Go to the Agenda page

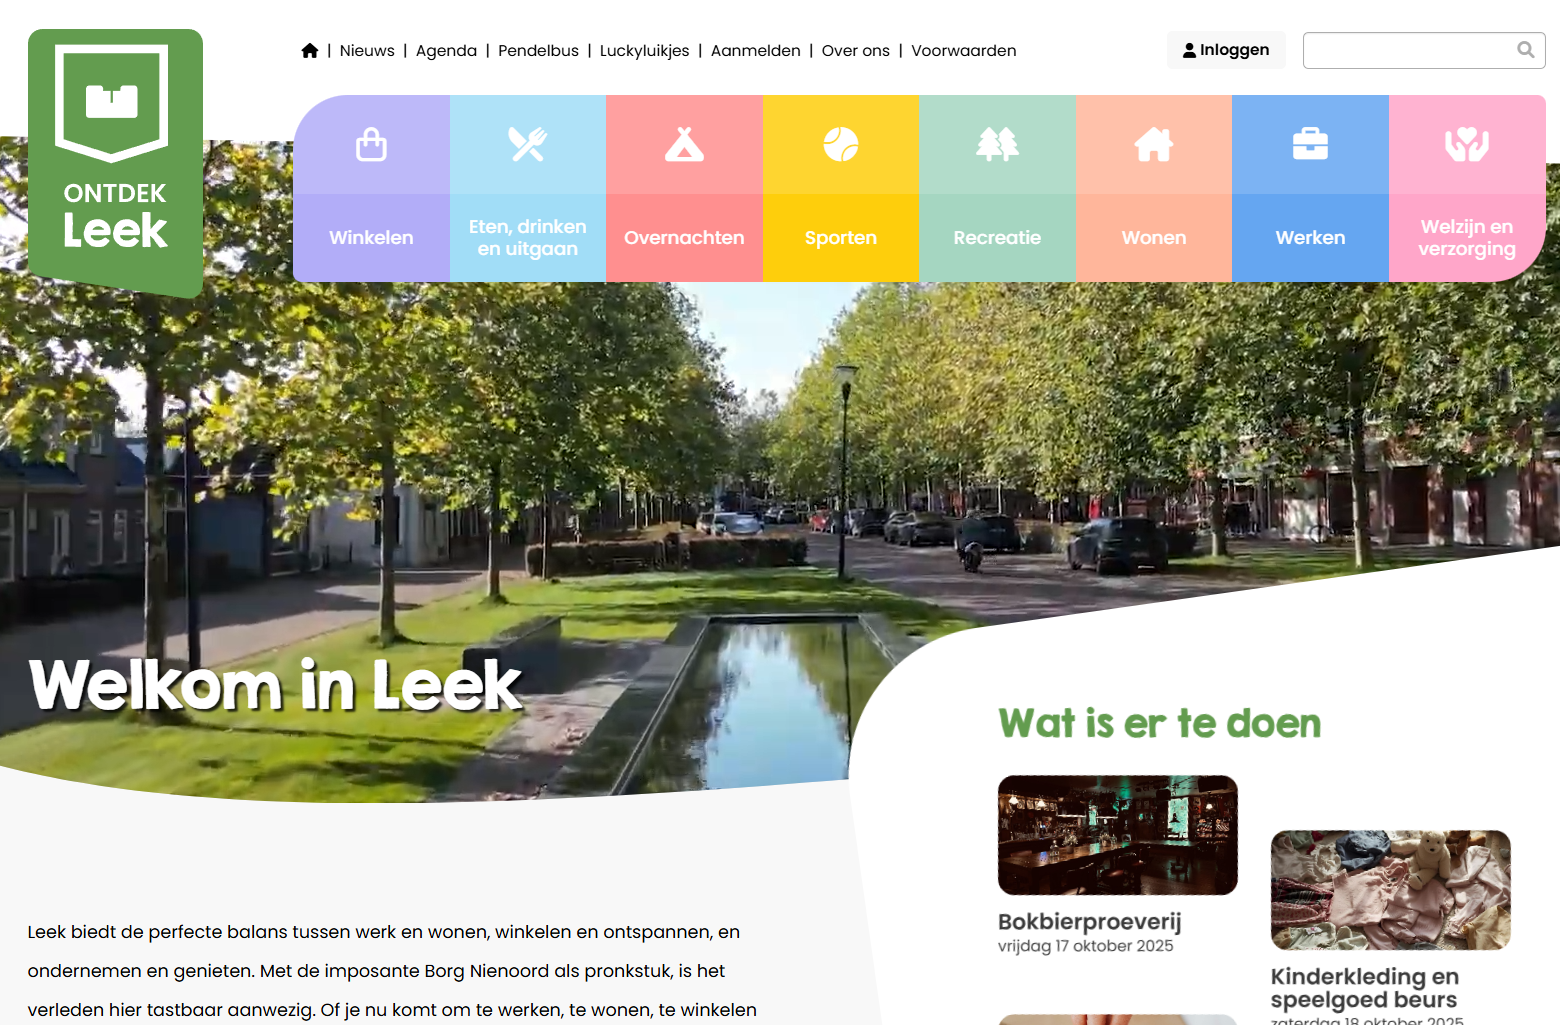[x=446, y=51]
